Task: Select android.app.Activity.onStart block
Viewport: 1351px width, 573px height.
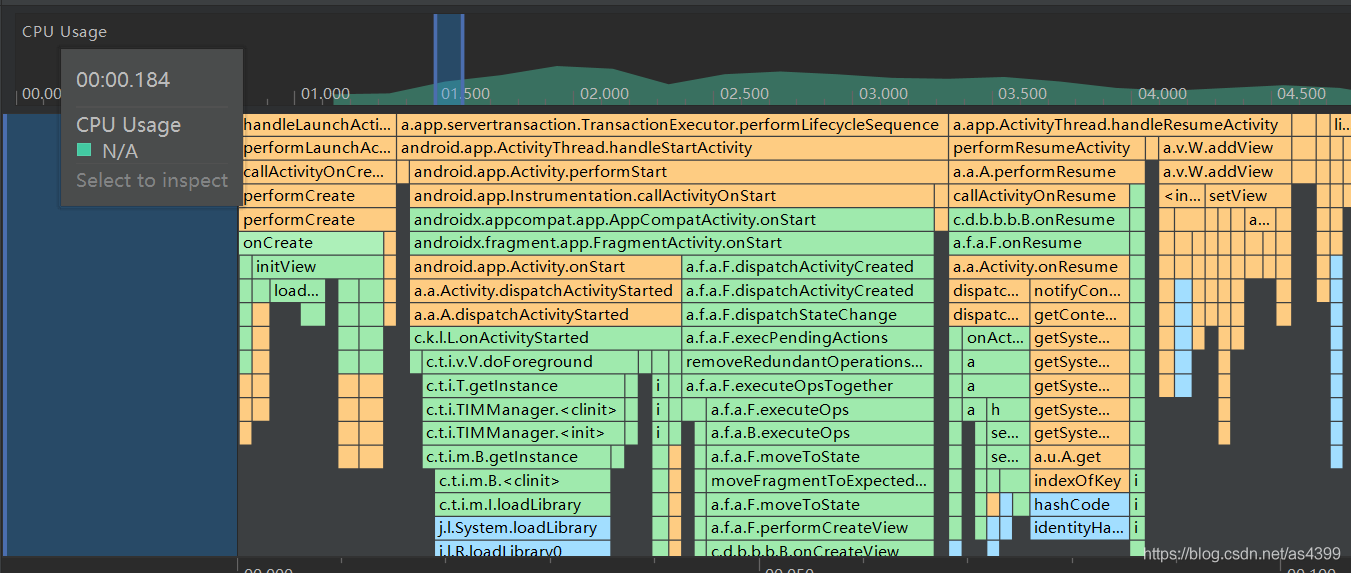Action: (x=545, y=267)
